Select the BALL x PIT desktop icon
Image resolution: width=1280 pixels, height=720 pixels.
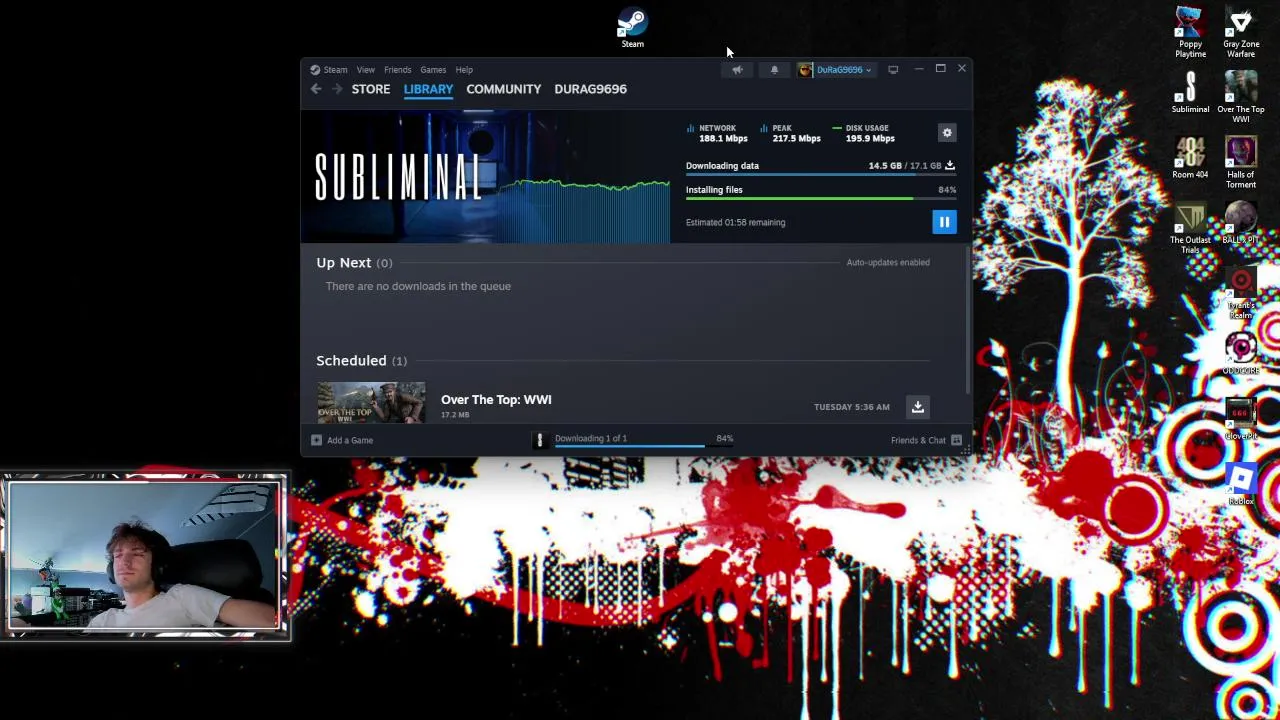(1241, 223)
